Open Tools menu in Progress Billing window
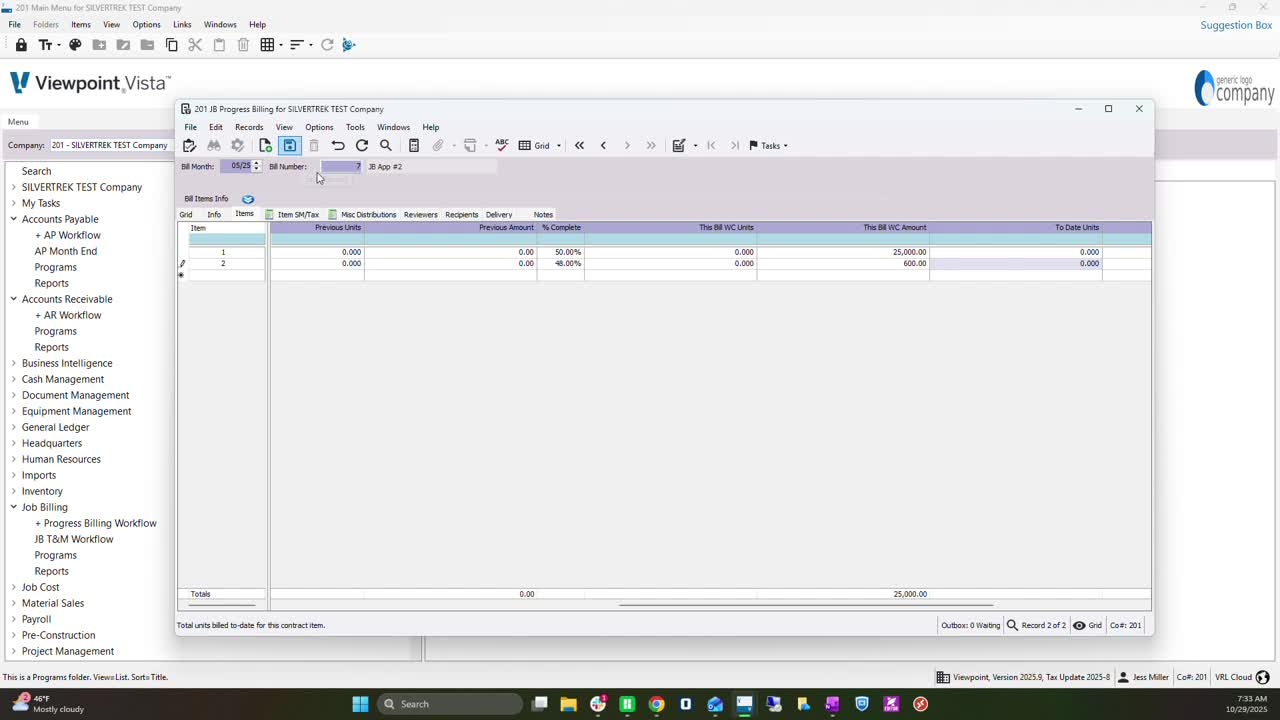The width and height of the screenshot is (1280, 720). point(355,127)
